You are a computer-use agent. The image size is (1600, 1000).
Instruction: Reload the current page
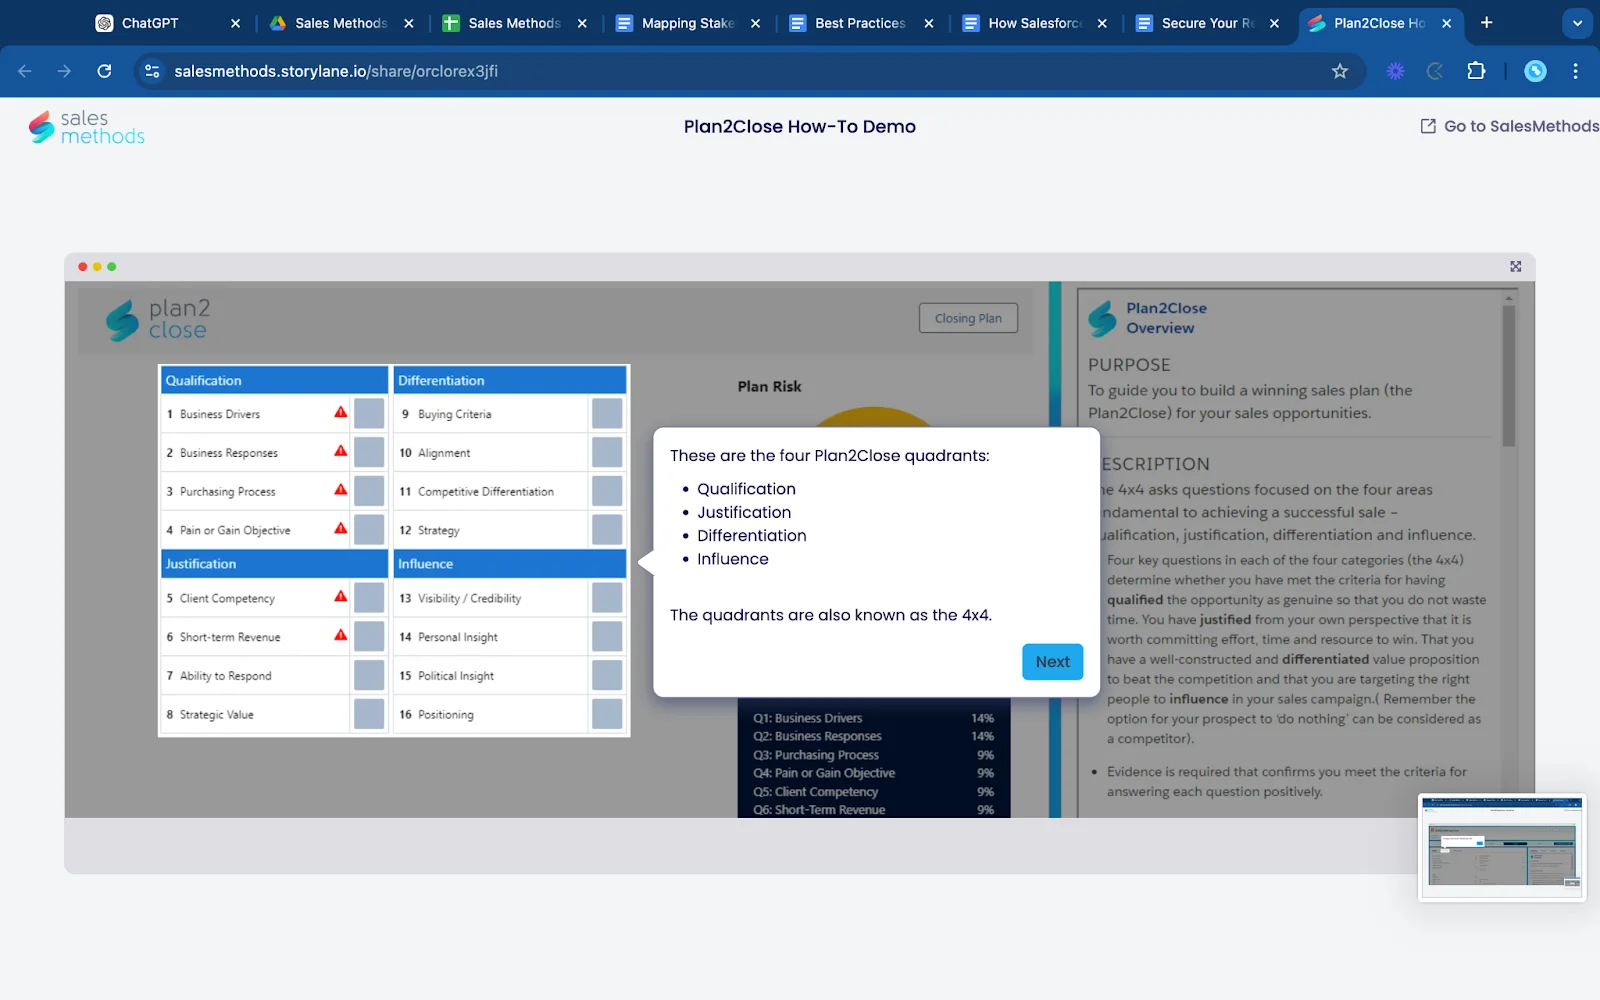(104, 71)
